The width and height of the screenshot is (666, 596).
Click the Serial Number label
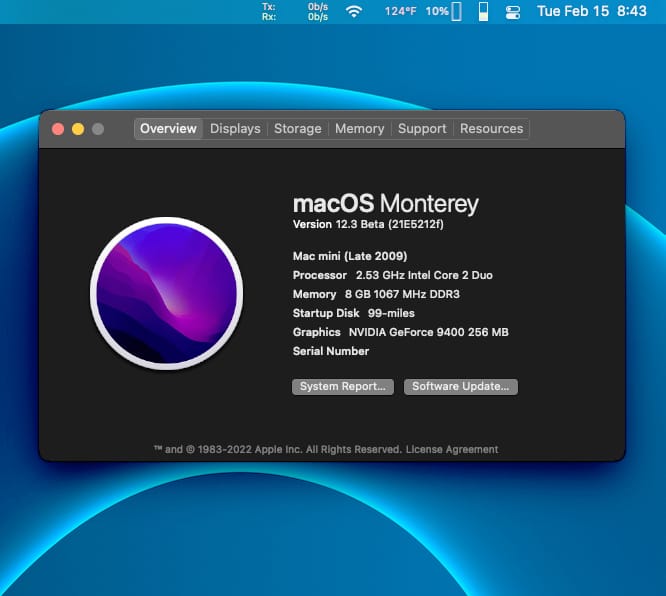(331, 351)
